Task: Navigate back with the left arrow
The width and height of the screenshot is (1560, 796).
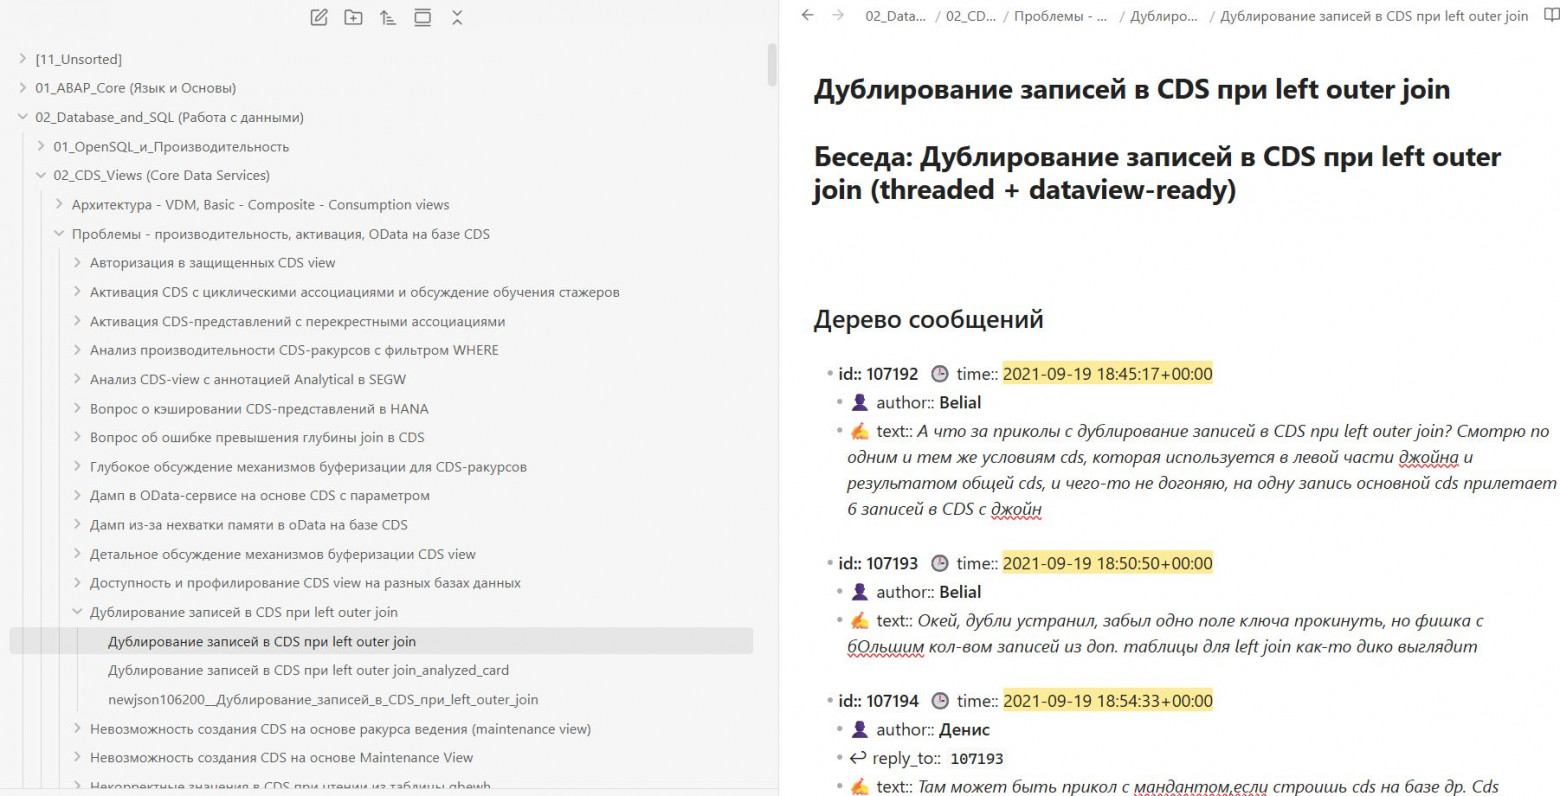Action: click(808, 15)
